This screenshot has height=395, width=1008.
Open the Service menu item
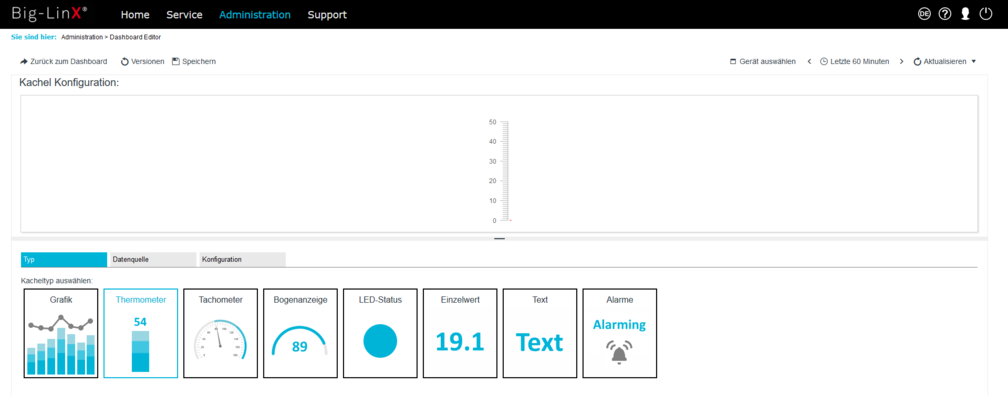click(x=184, y=15)
